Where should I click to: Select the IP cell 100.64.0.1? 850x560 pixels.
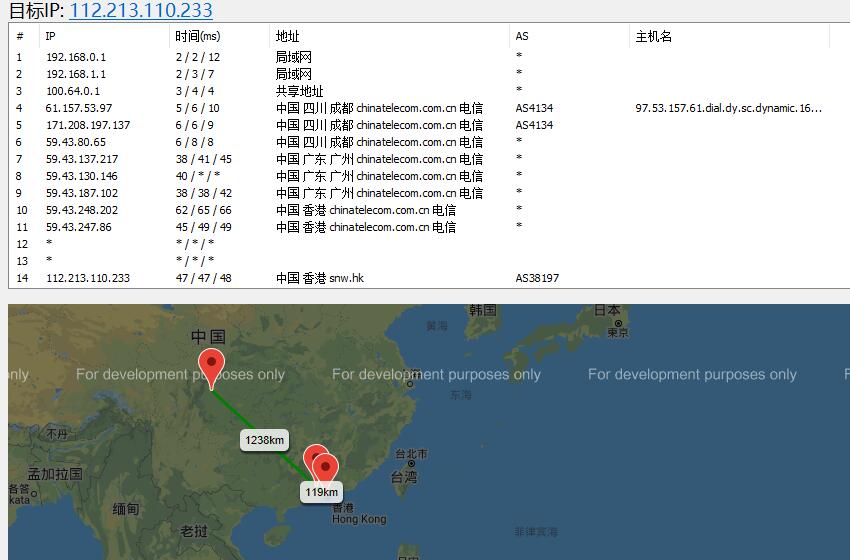(73, 91)
